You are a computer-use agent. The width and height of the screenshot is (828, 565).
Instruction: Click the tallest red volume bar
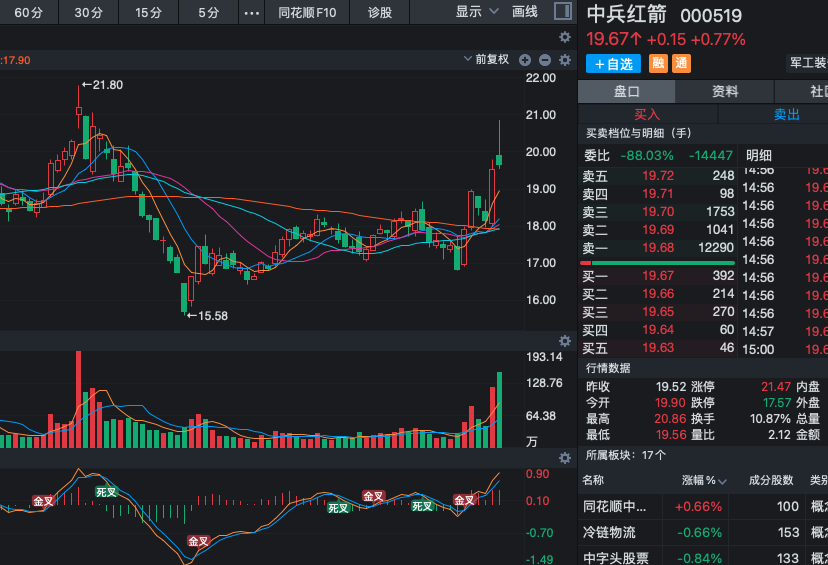pos(79,399)
